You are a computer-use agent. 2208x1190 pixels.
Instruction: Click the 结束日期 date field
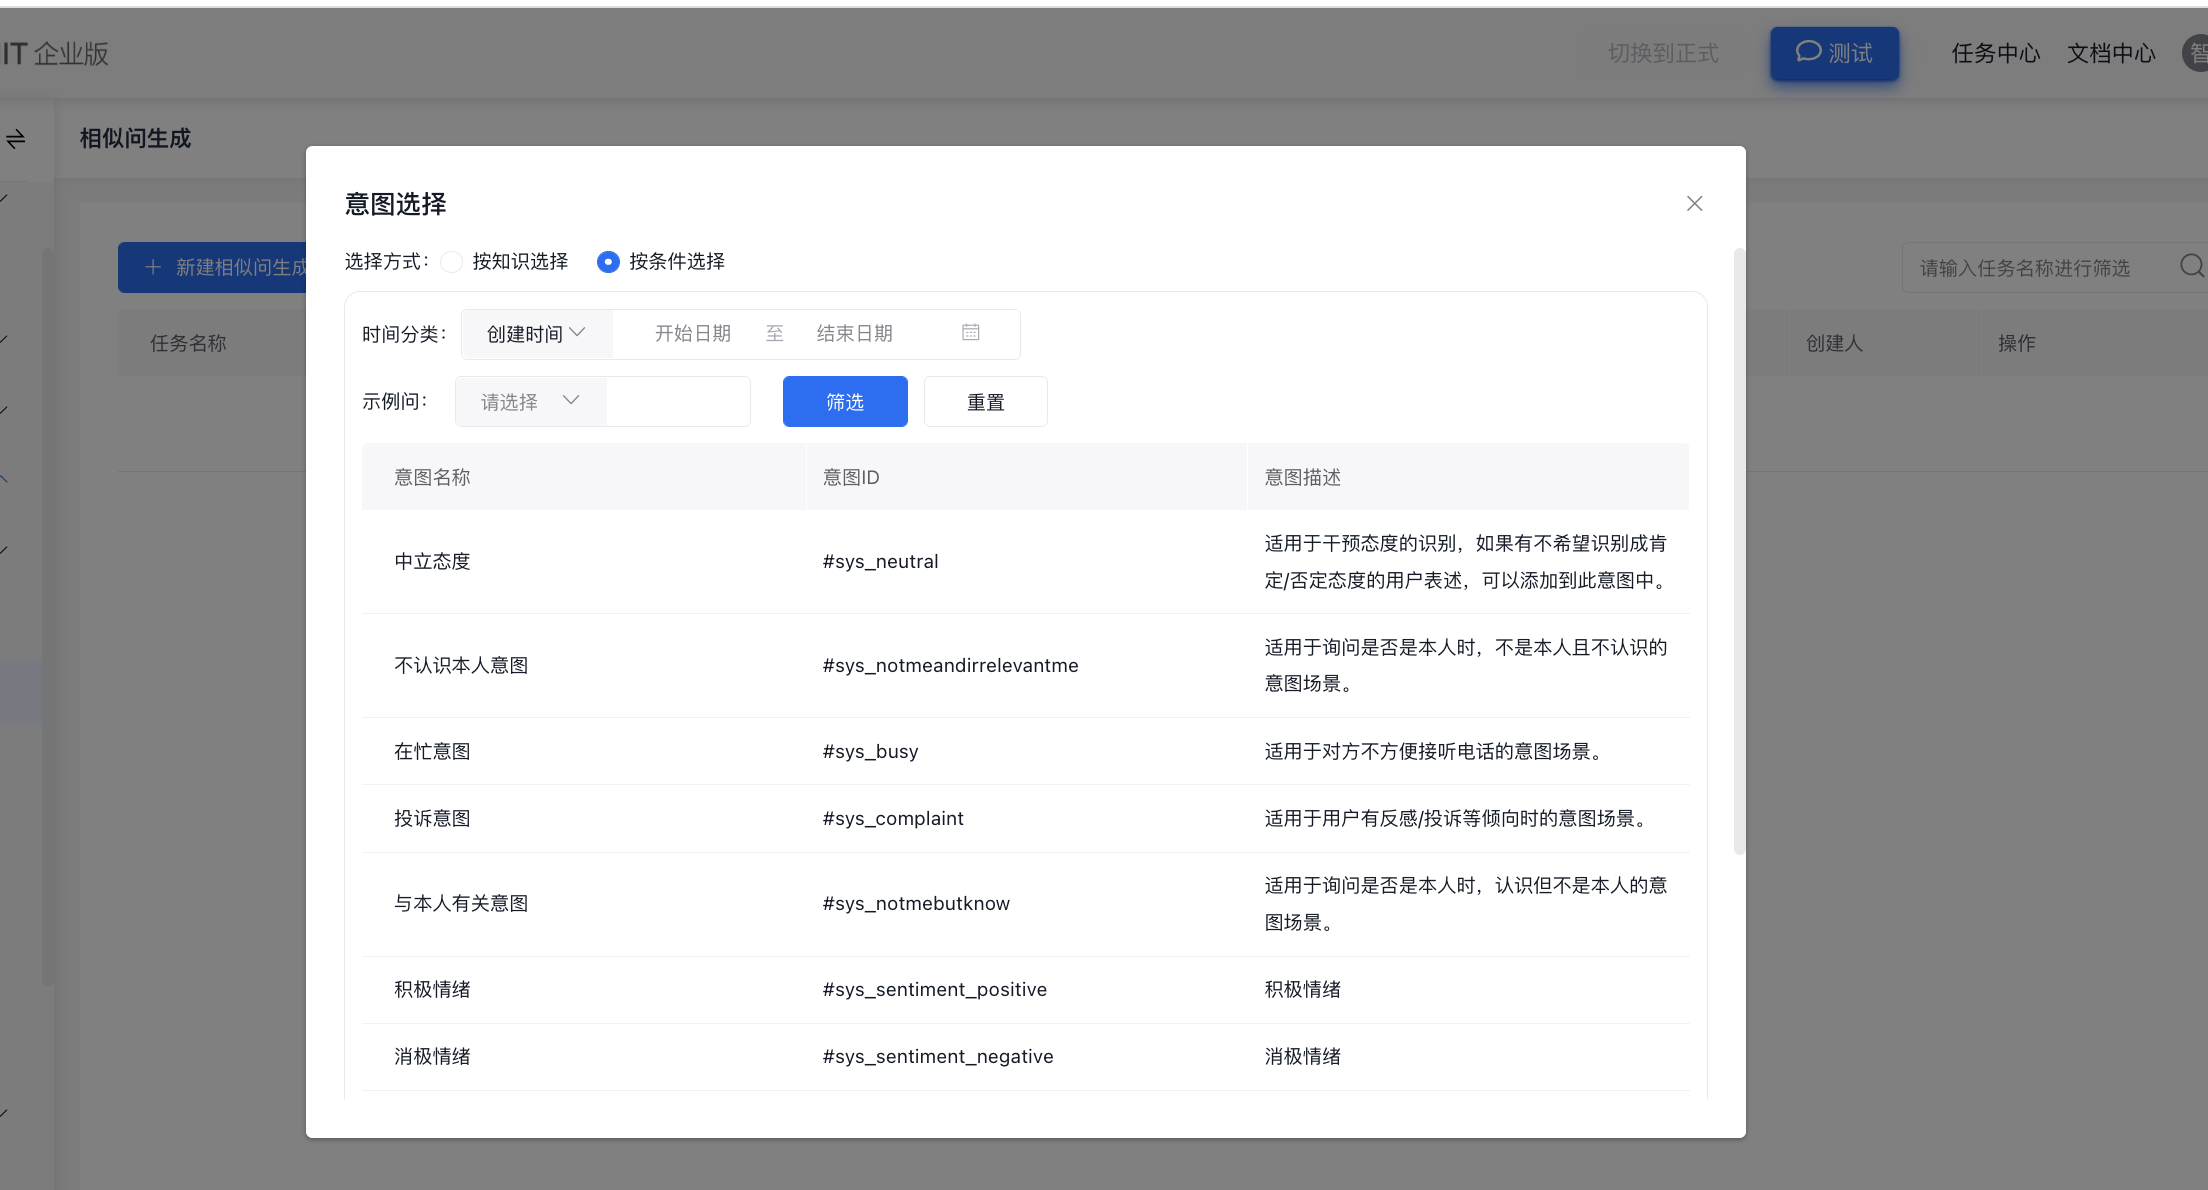pyautogui.click(x=855, y=334)
